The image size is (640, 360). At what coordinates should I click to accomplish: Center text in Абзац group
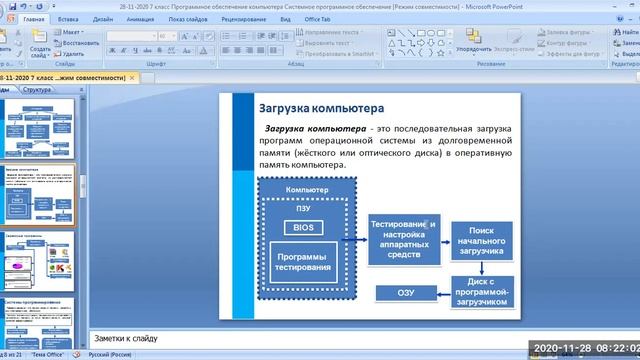click(x=238, y=51)
